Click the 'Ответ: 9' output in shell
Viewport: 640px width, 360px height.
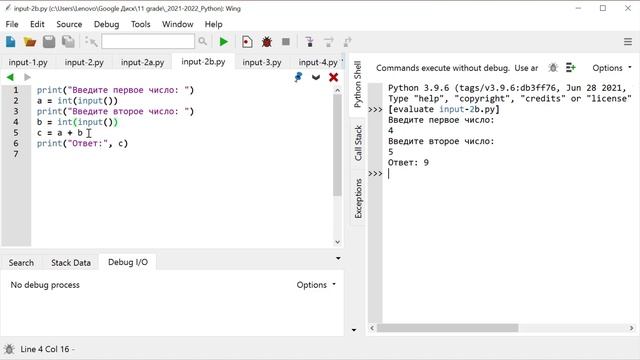408,162
